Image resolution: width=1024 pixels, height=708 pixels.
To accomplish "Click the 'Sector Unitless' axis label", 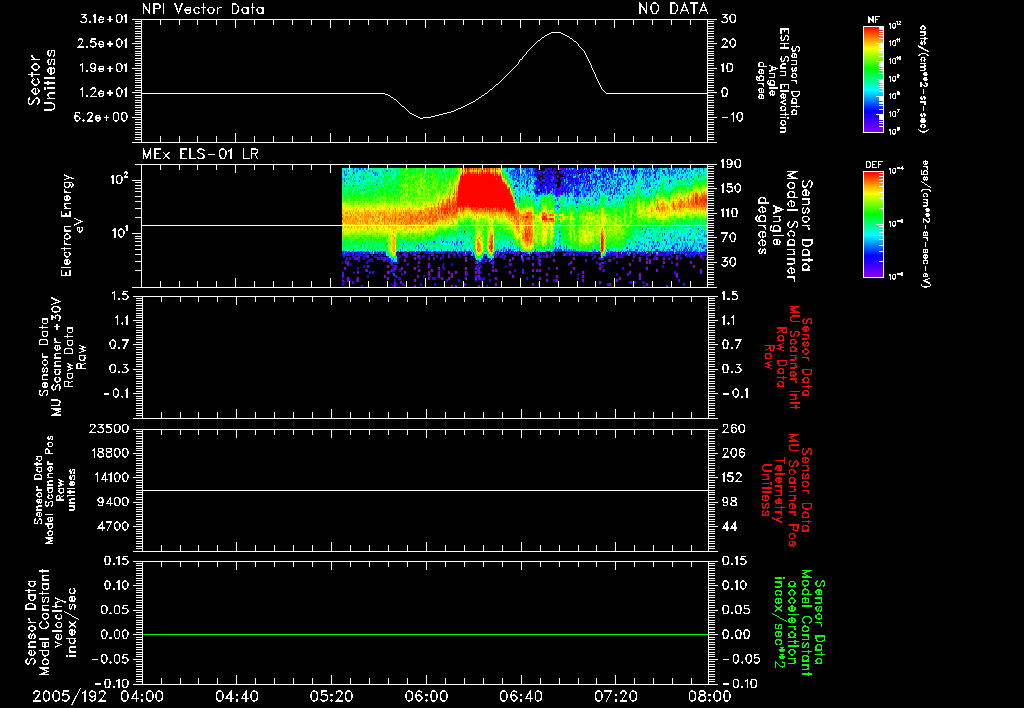I will [42, 80].
